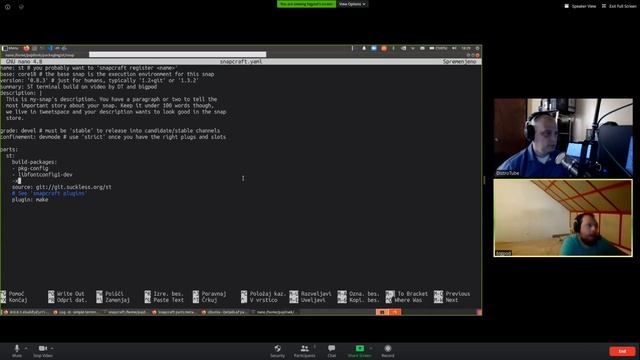
Task: Click the blue tray icon in shared panel
Action: 374,48
